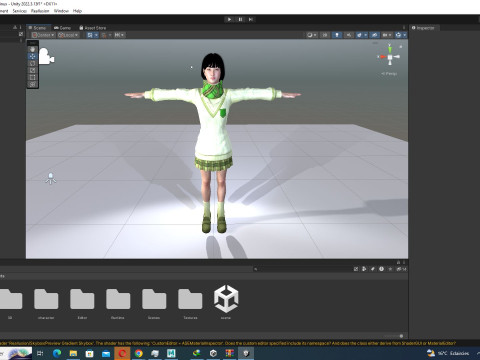The width and height of the screenshot is (480, 360).
Task: Toggle the Persp projection label
Action: (x=389, y=73)
